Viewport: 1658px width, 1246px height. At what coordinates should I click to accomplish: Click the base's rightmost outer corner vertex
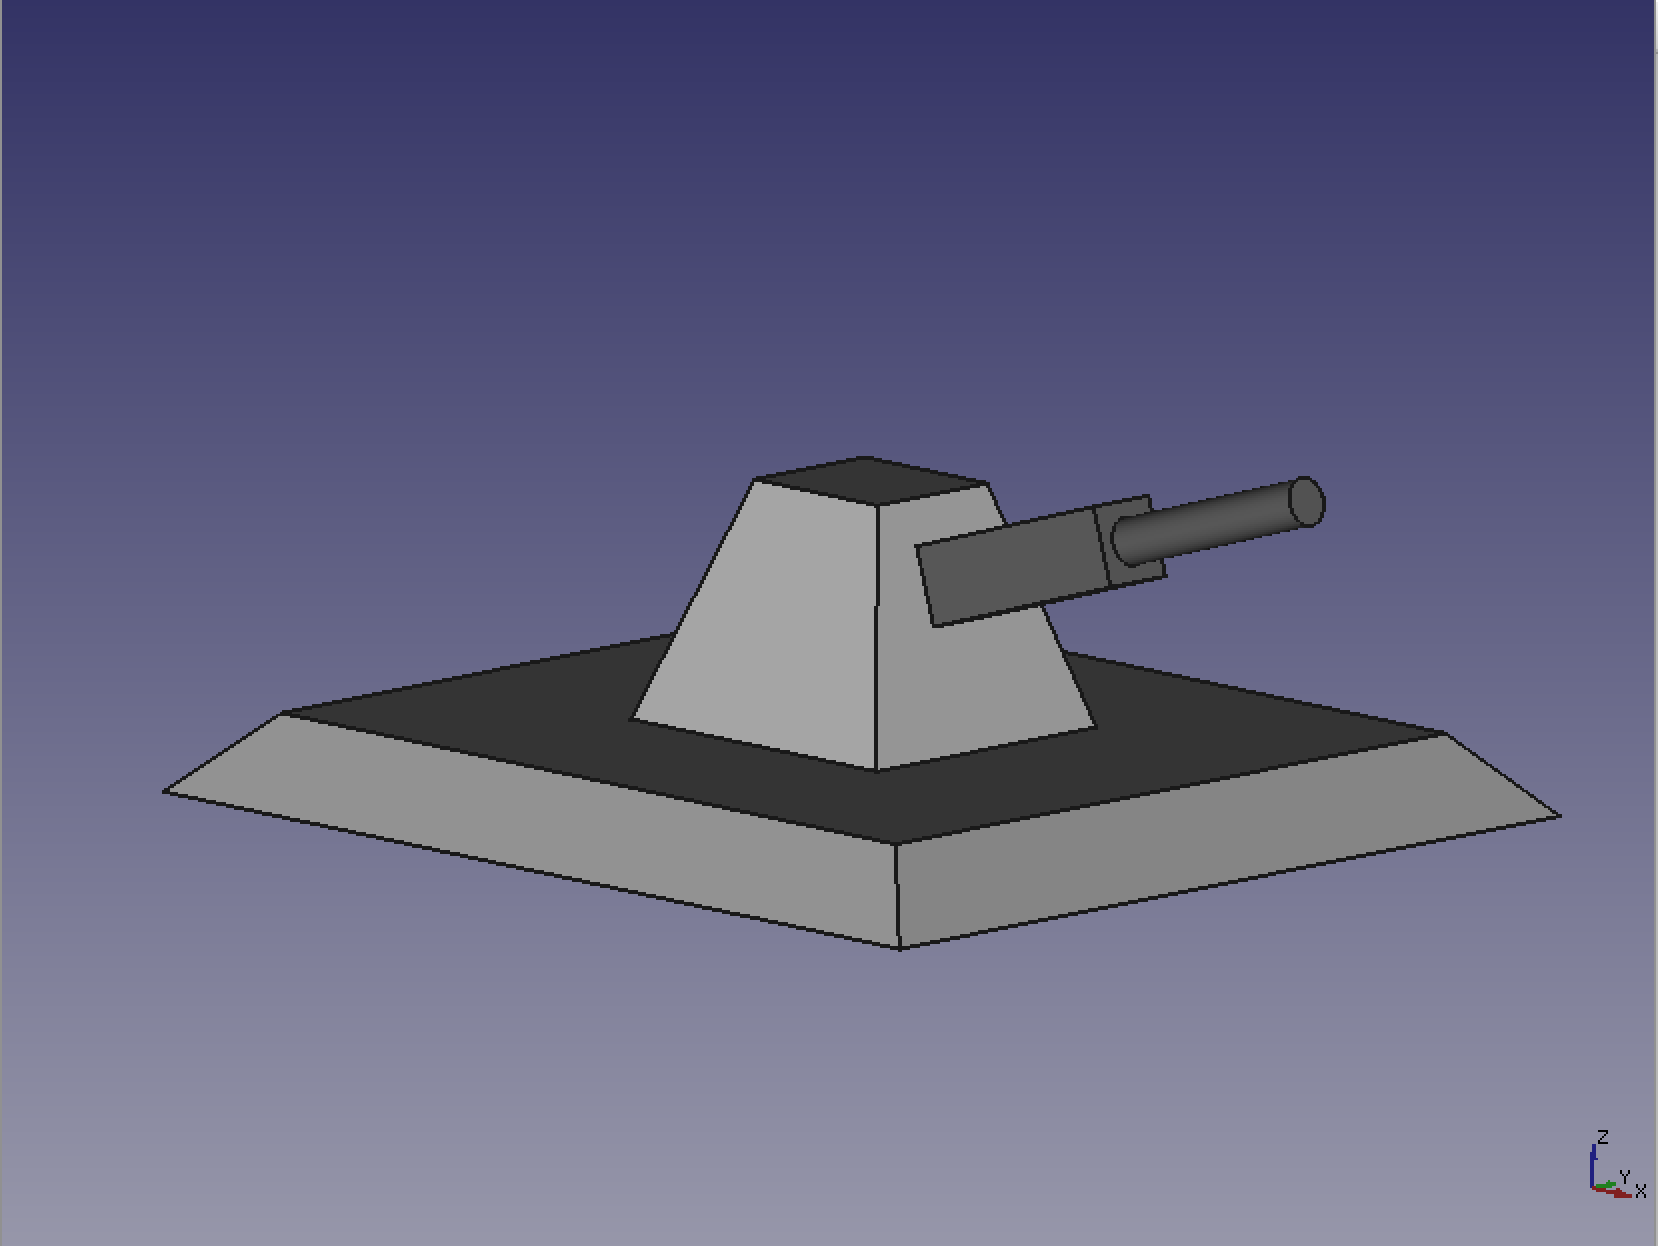tap(1559, 816)
